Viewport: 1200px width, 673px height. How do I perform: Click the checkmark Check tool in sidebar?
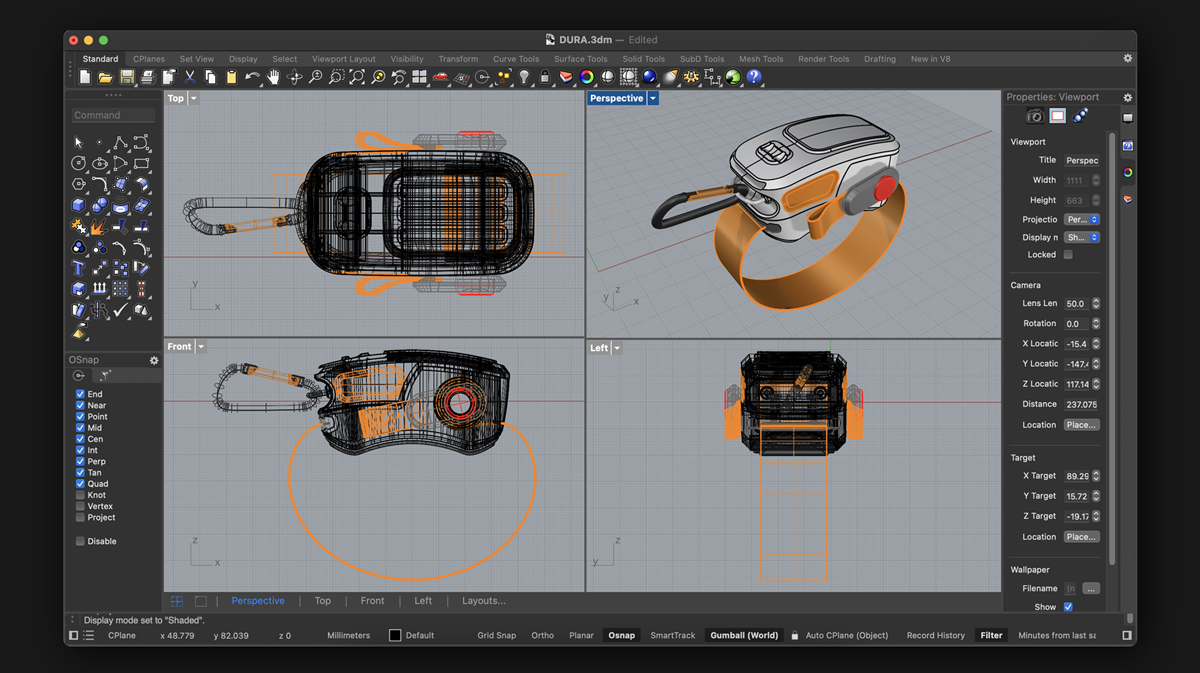pos(120,310)
